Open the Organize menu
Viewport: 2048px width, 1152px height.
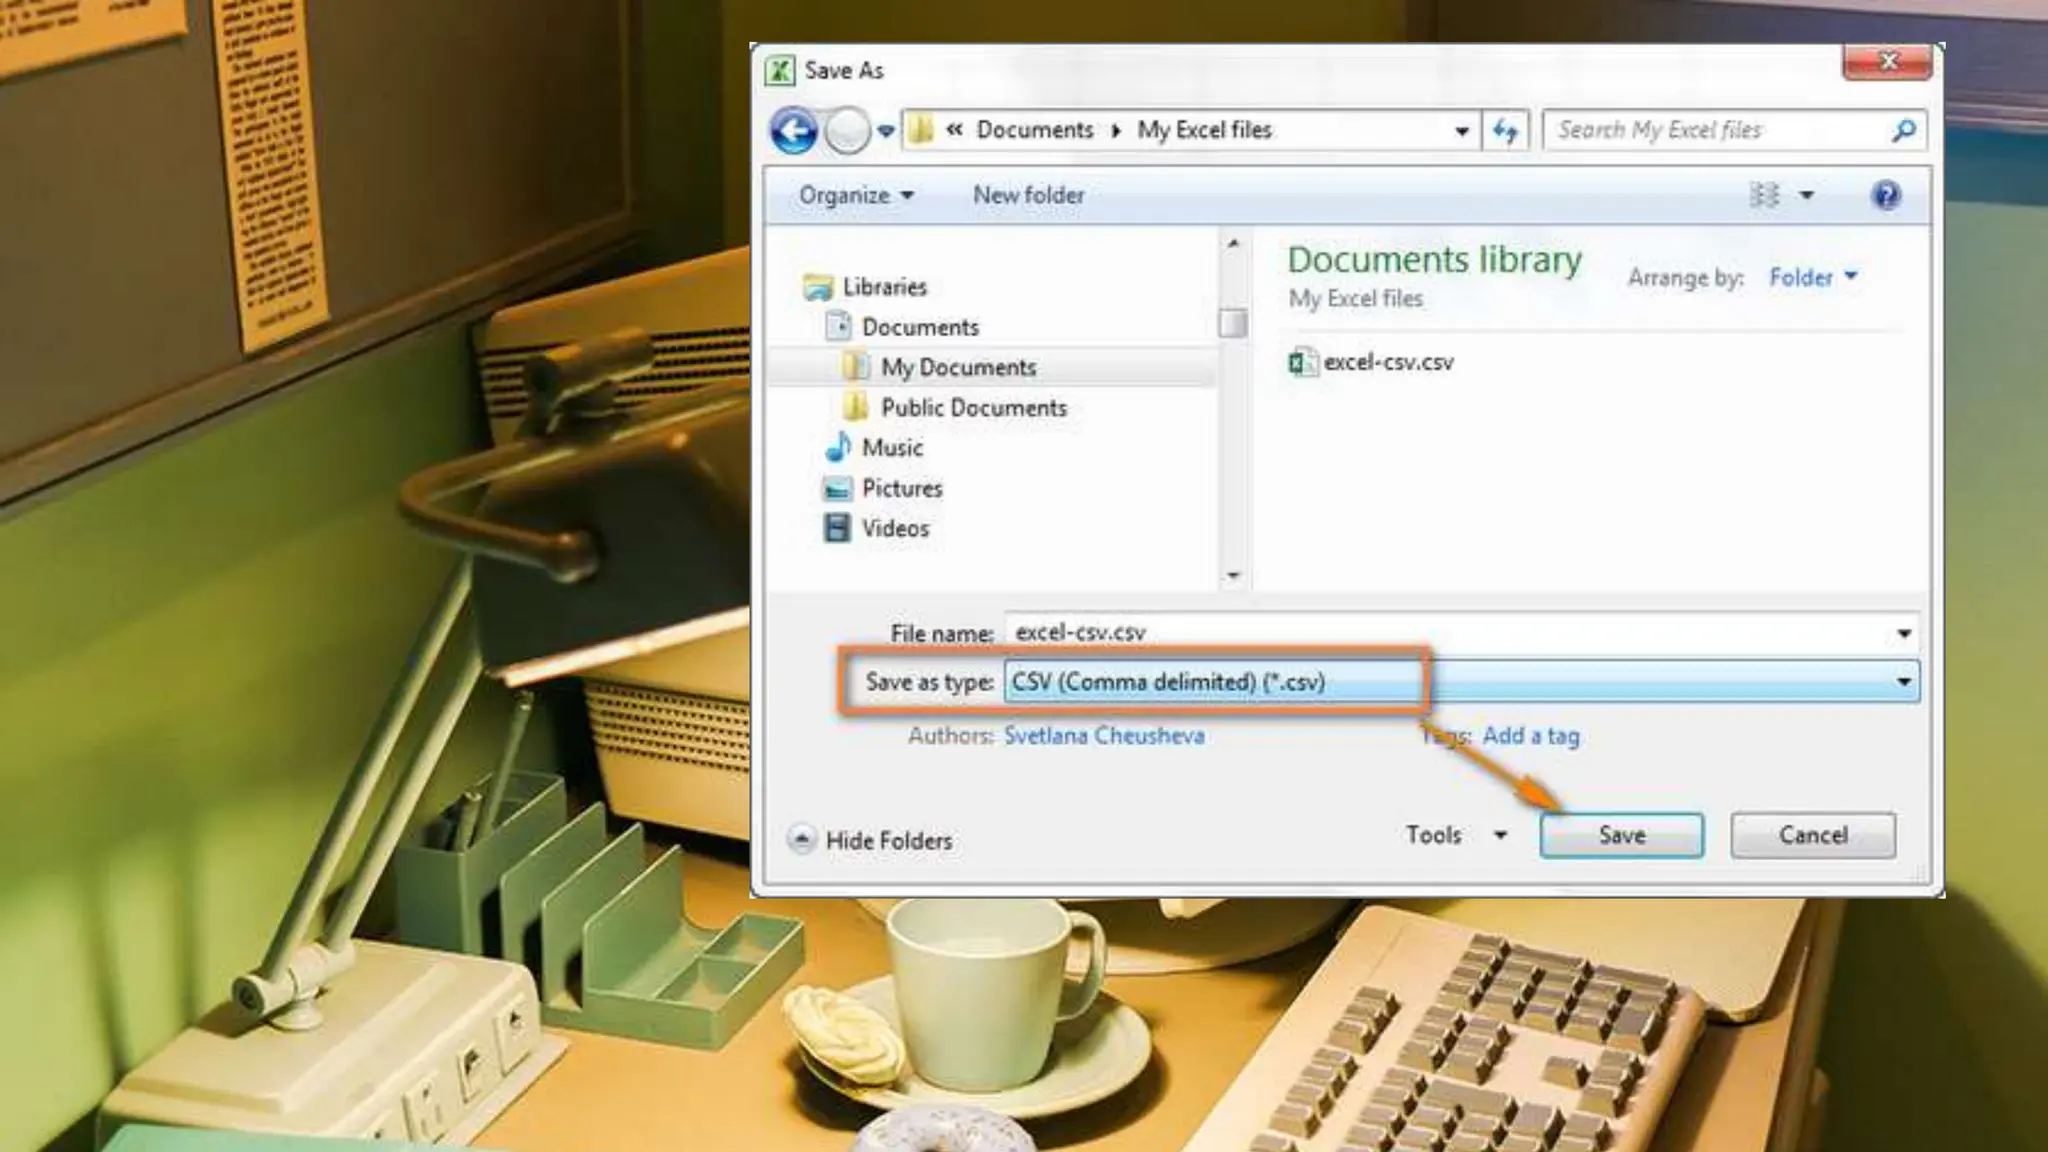(x=855, y=195)
